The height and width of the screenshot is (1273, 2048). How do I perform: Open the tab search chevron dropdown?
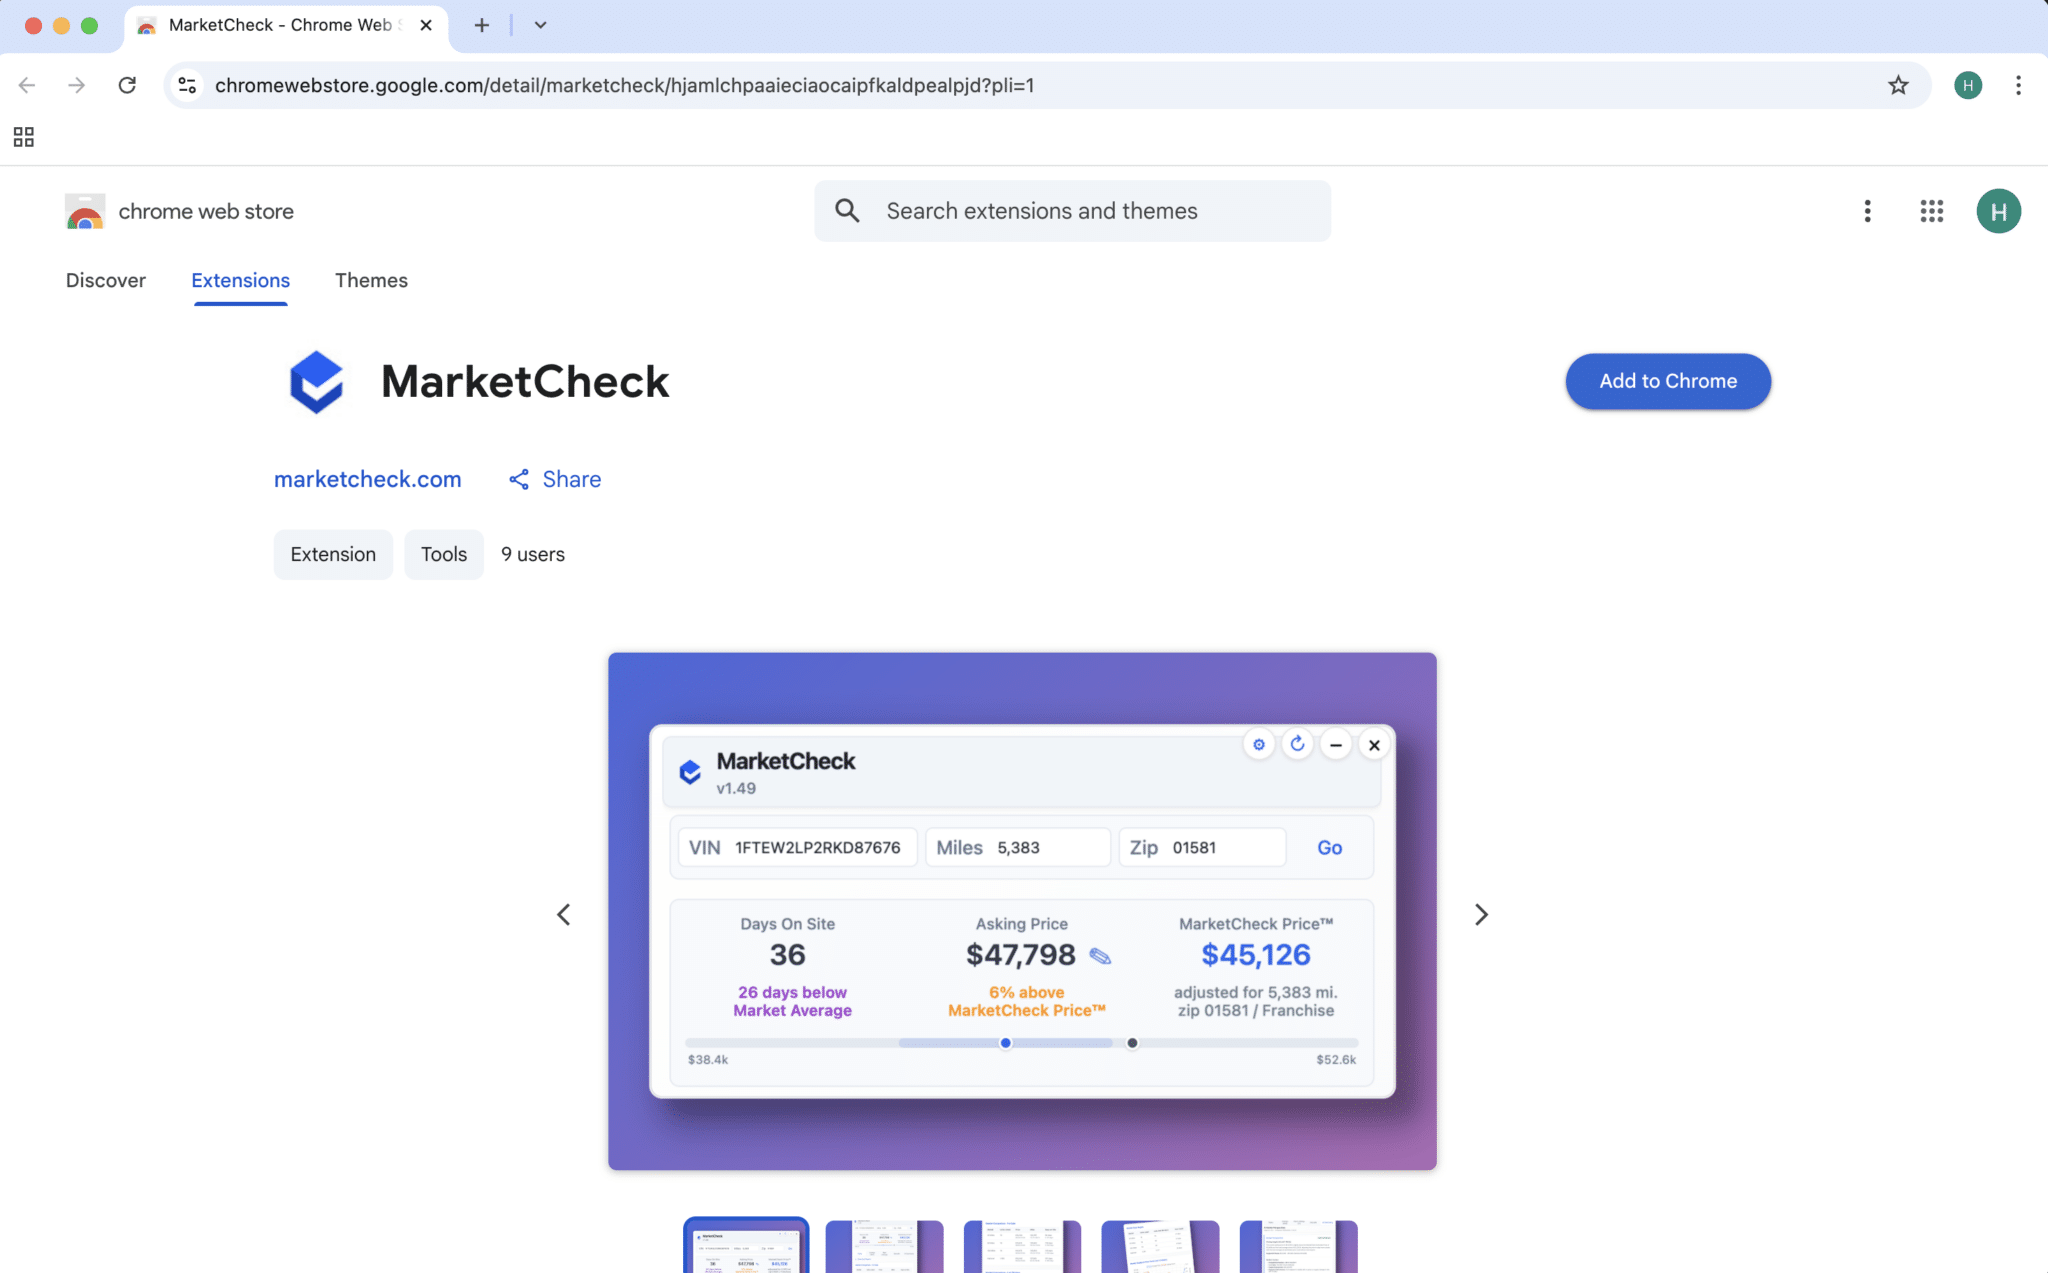click(539, 25)
